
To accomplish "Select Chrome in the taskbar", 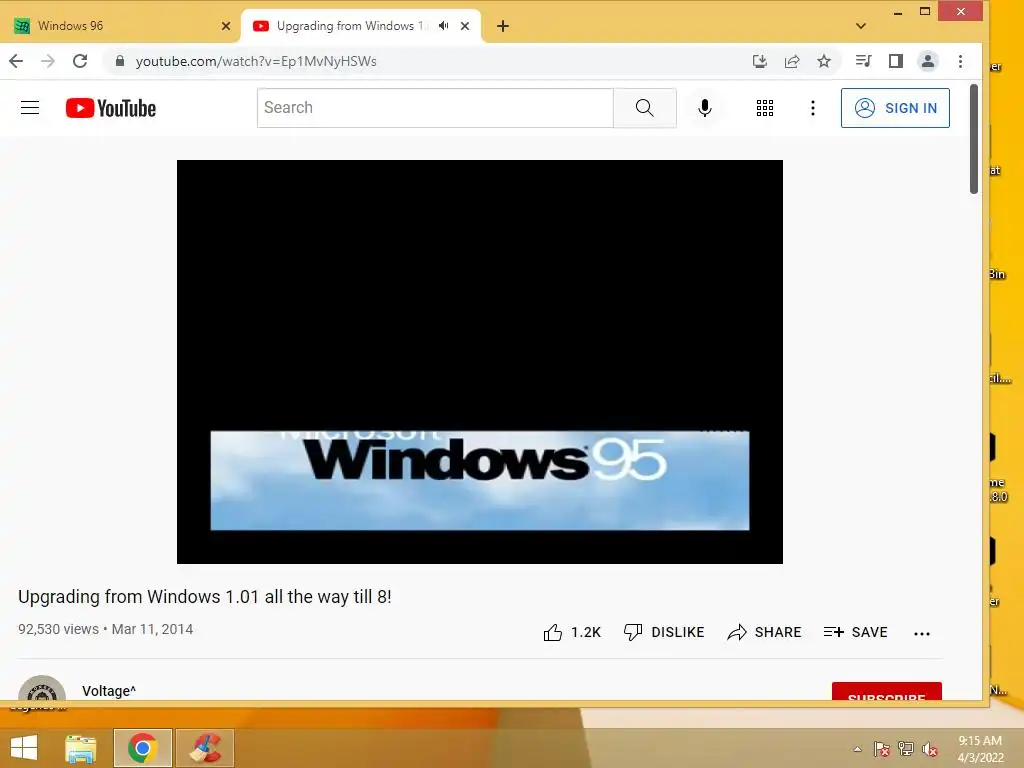I will click(x=142, y=748).
